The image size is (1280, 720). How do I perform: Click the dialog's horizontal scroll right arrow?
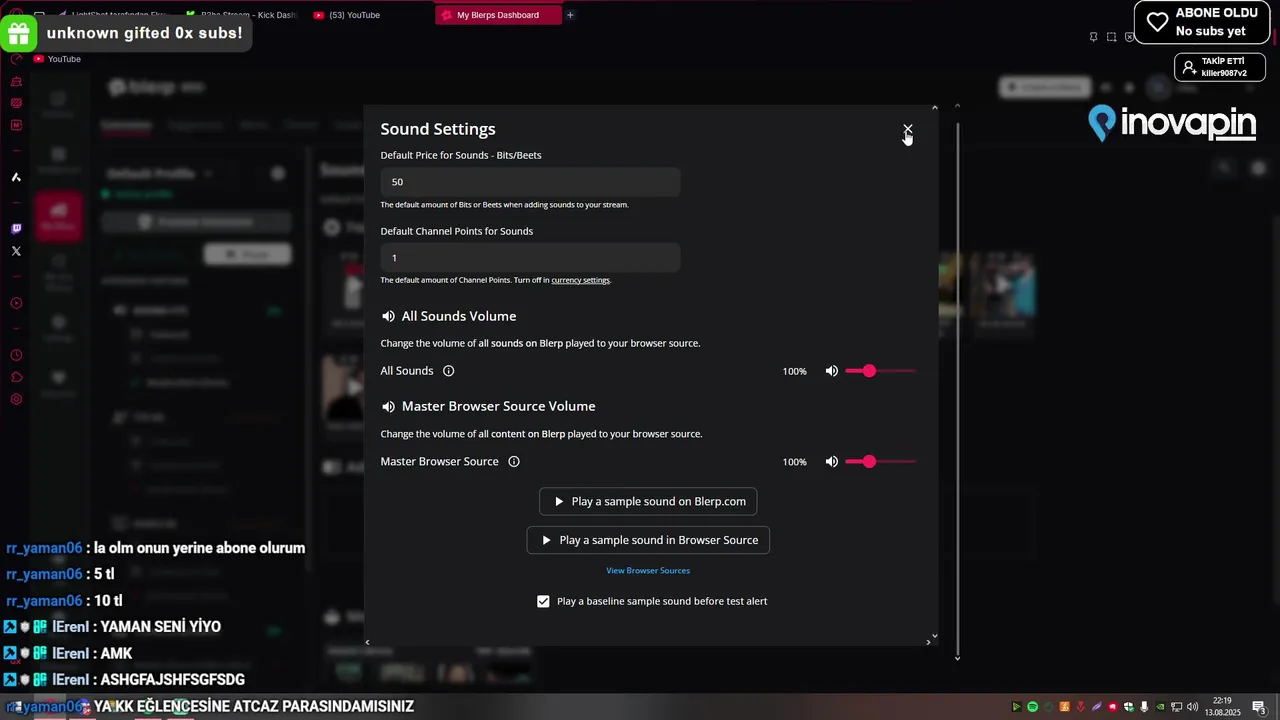[x=928, y=642]
